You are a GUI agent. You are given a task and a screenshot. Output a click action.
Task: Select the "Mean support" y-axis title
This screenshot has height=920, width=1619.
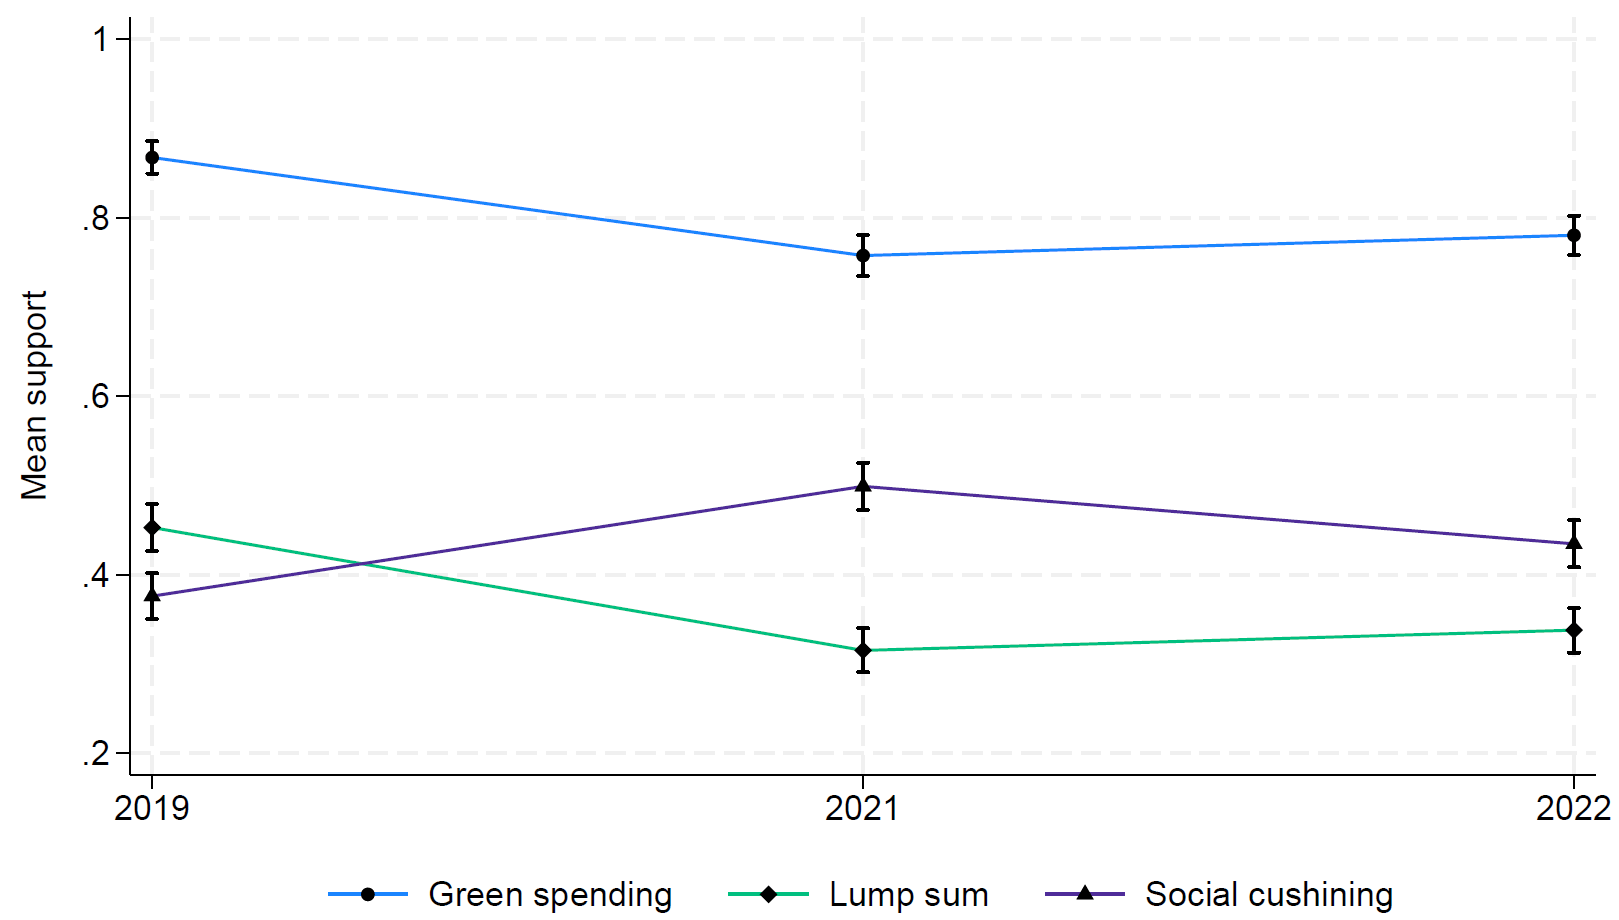(x=35, y=395)
